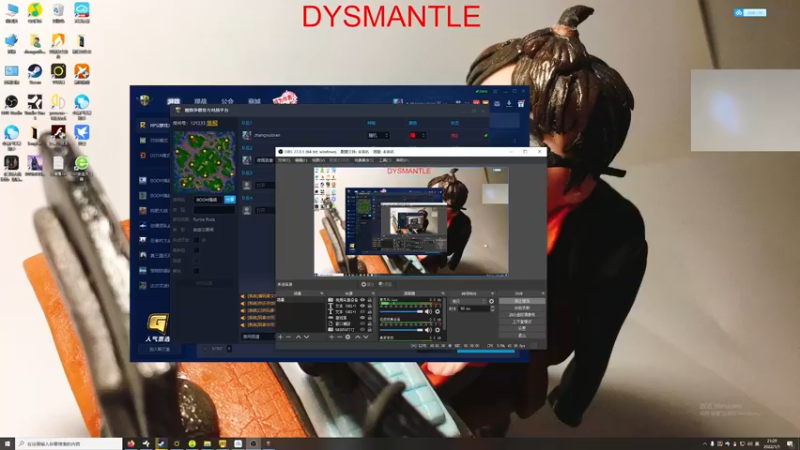This screenshot has height=450, width=800.
Task: Adjust the first audio track volume slider
Action: 401,311
